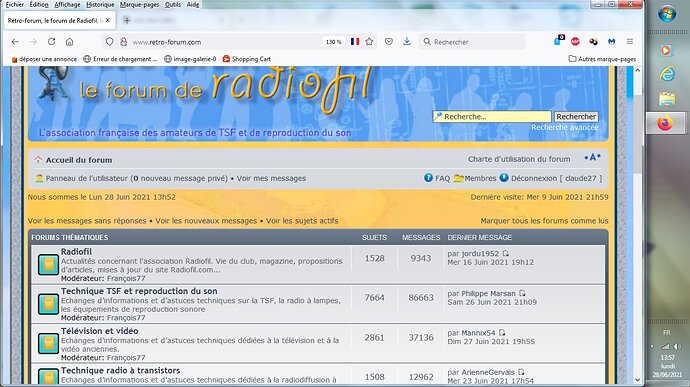Open the Technique radio à transistors forum

120,370
